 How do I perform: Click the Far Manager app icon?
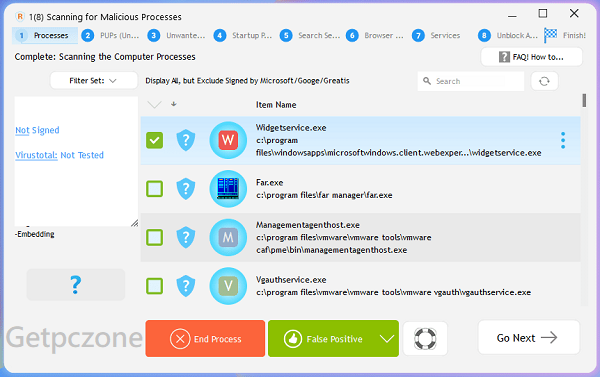(228, 189)
